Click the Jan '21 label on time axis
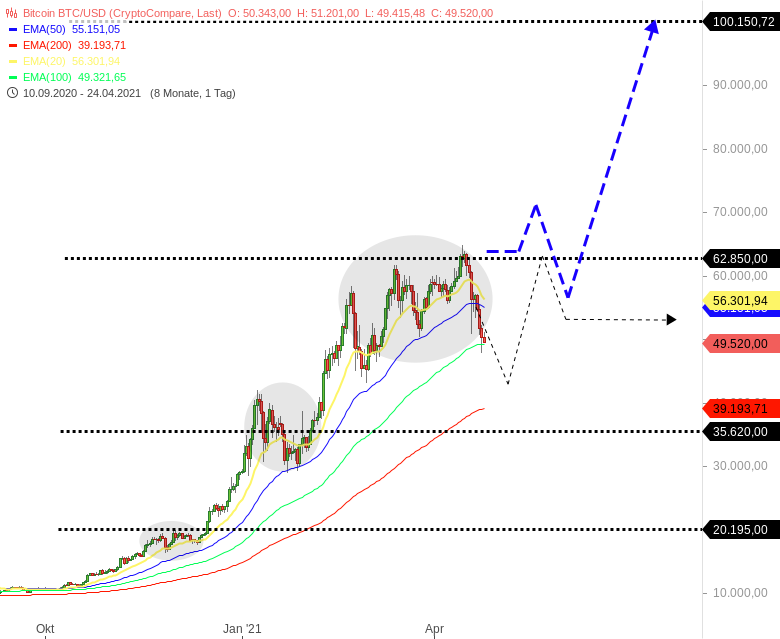Screen dimensions: 780x639 (242, 628)
